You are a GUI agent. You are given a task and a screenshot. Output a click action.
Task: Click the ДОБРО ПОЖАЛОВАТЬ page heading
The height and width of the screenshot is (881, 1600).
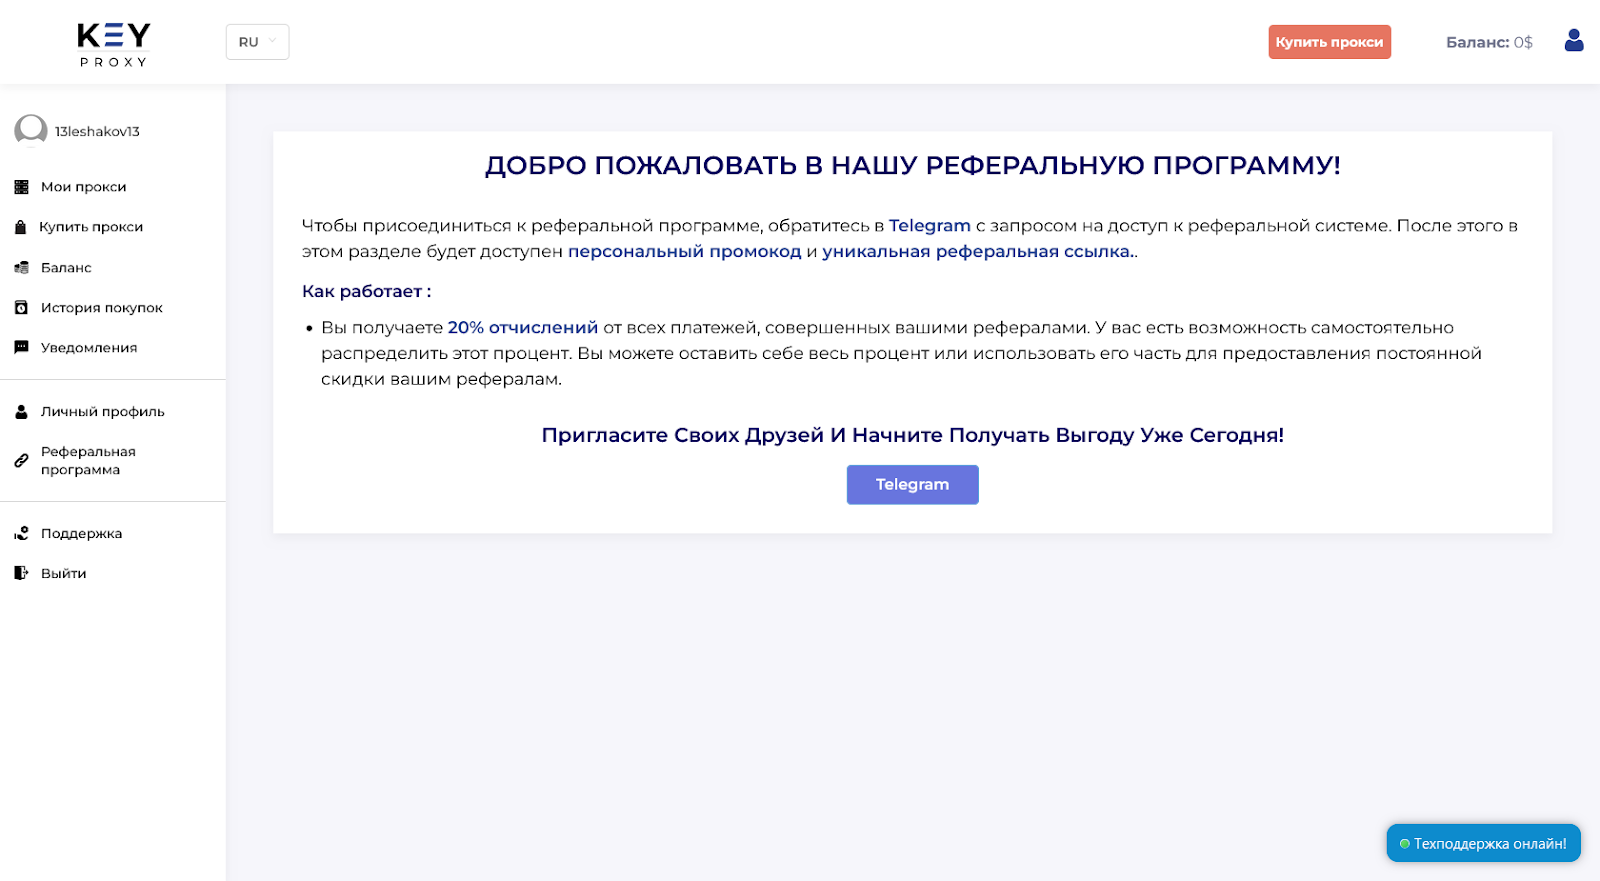pos(912,165)
